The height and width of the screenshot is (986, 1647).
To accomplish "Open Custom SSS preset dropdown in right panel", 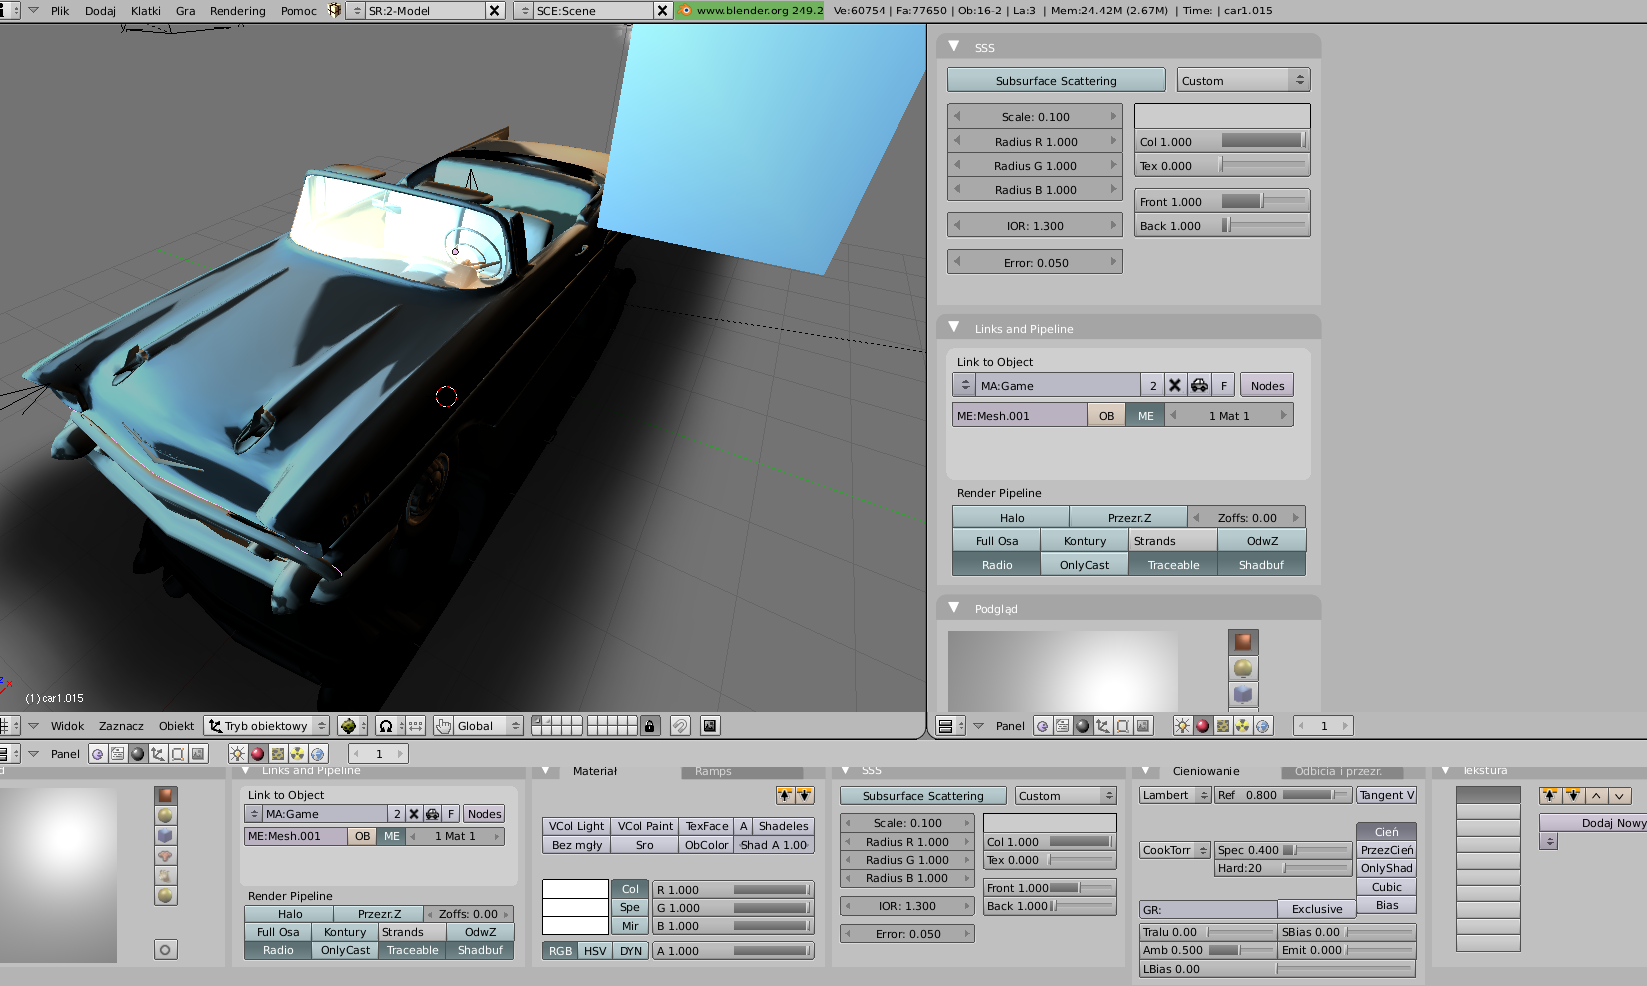I will tap(1243, 81).
